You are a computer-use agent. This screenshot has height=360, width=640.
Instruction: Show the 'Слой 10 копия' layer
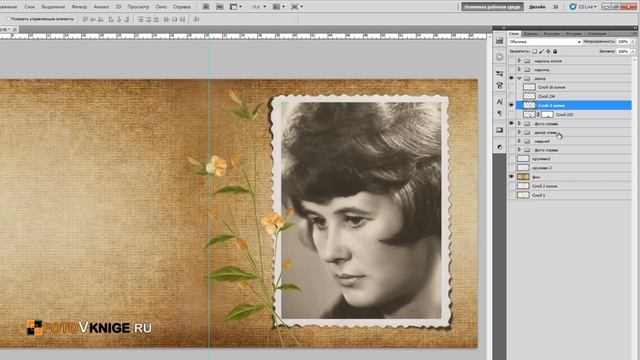pos(511,87)
